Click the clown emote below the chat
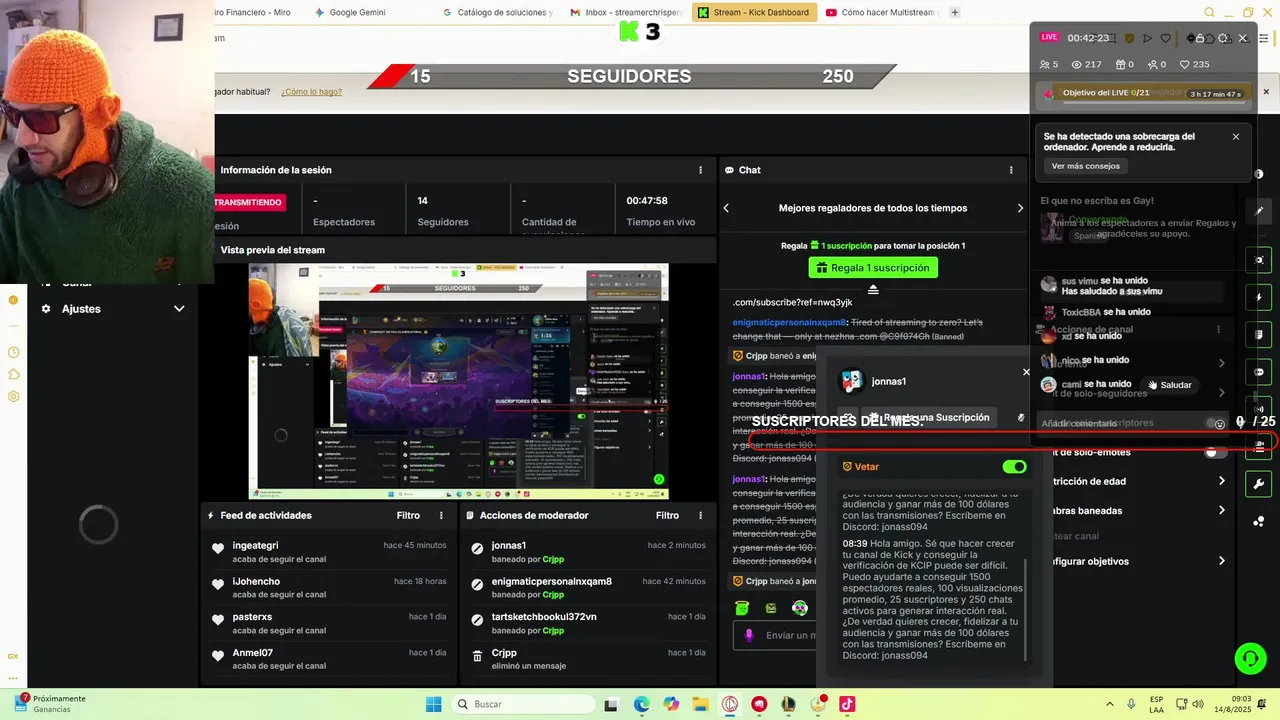 800,607
